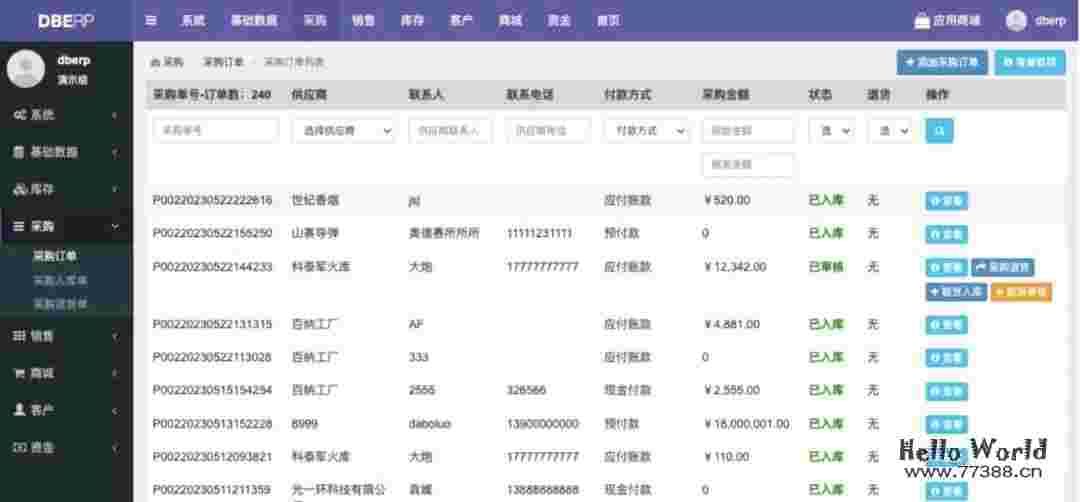Viewport: 1080px width, 502px height.
Task: Click 采购 breadcrumb home link
Action: [x=167, y=62]
